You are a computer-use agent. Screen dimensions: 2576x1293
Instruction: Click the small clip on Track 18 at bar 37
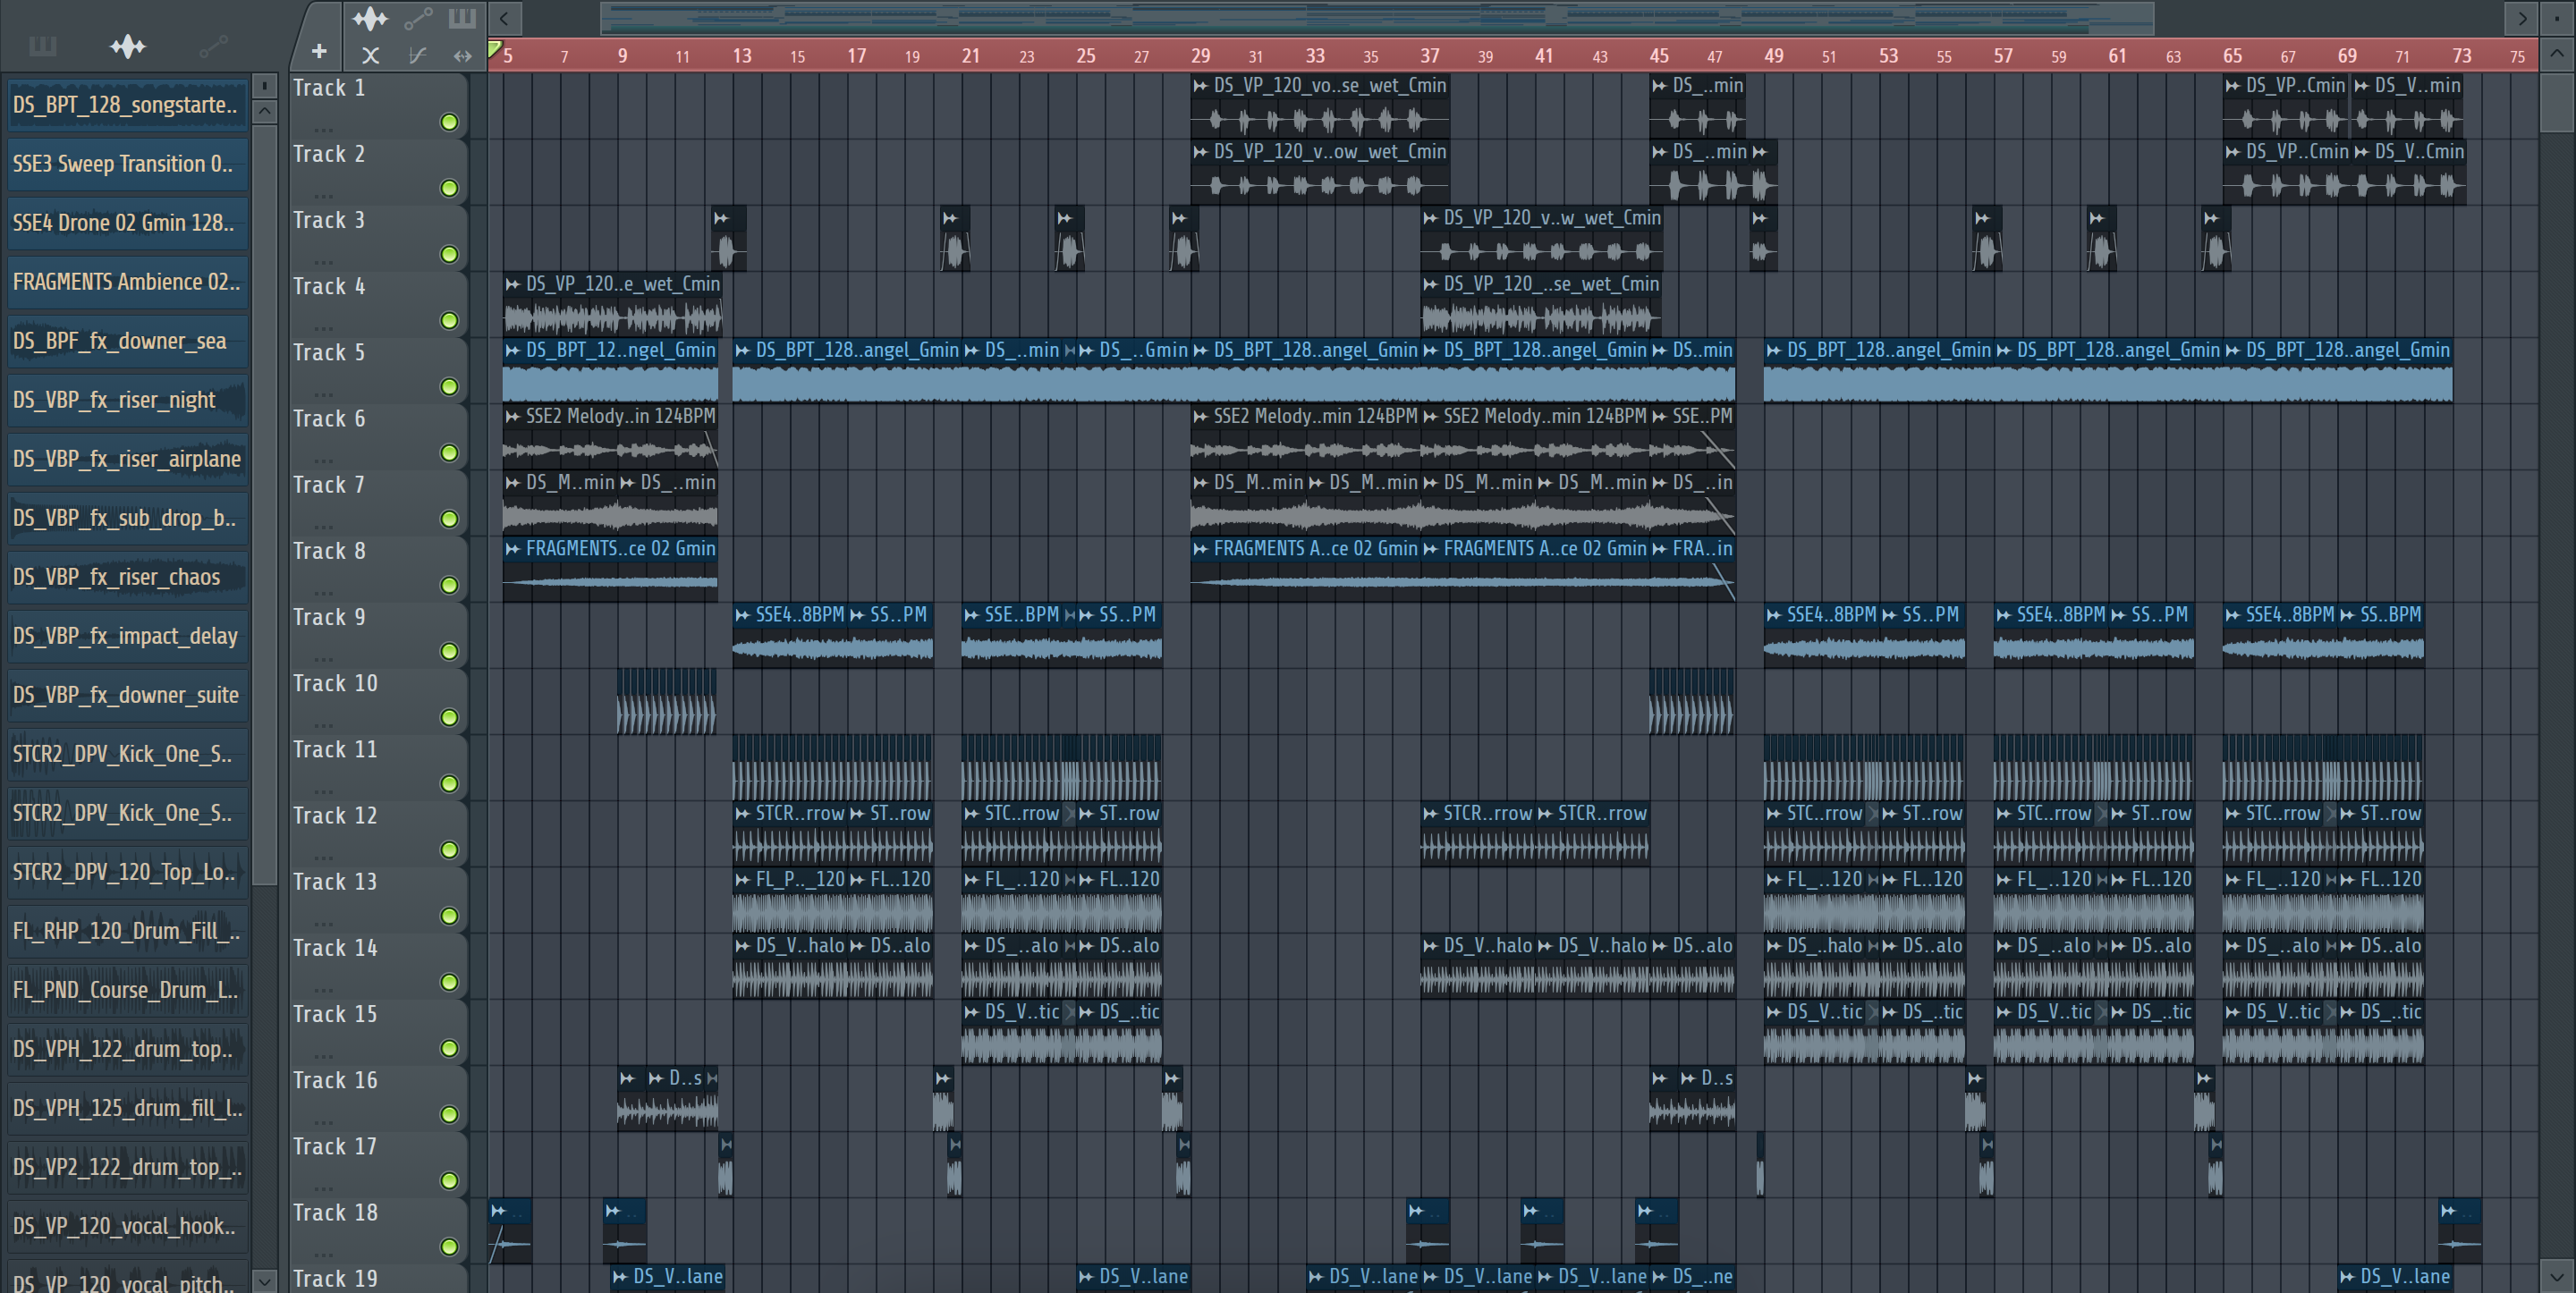1427,1231
